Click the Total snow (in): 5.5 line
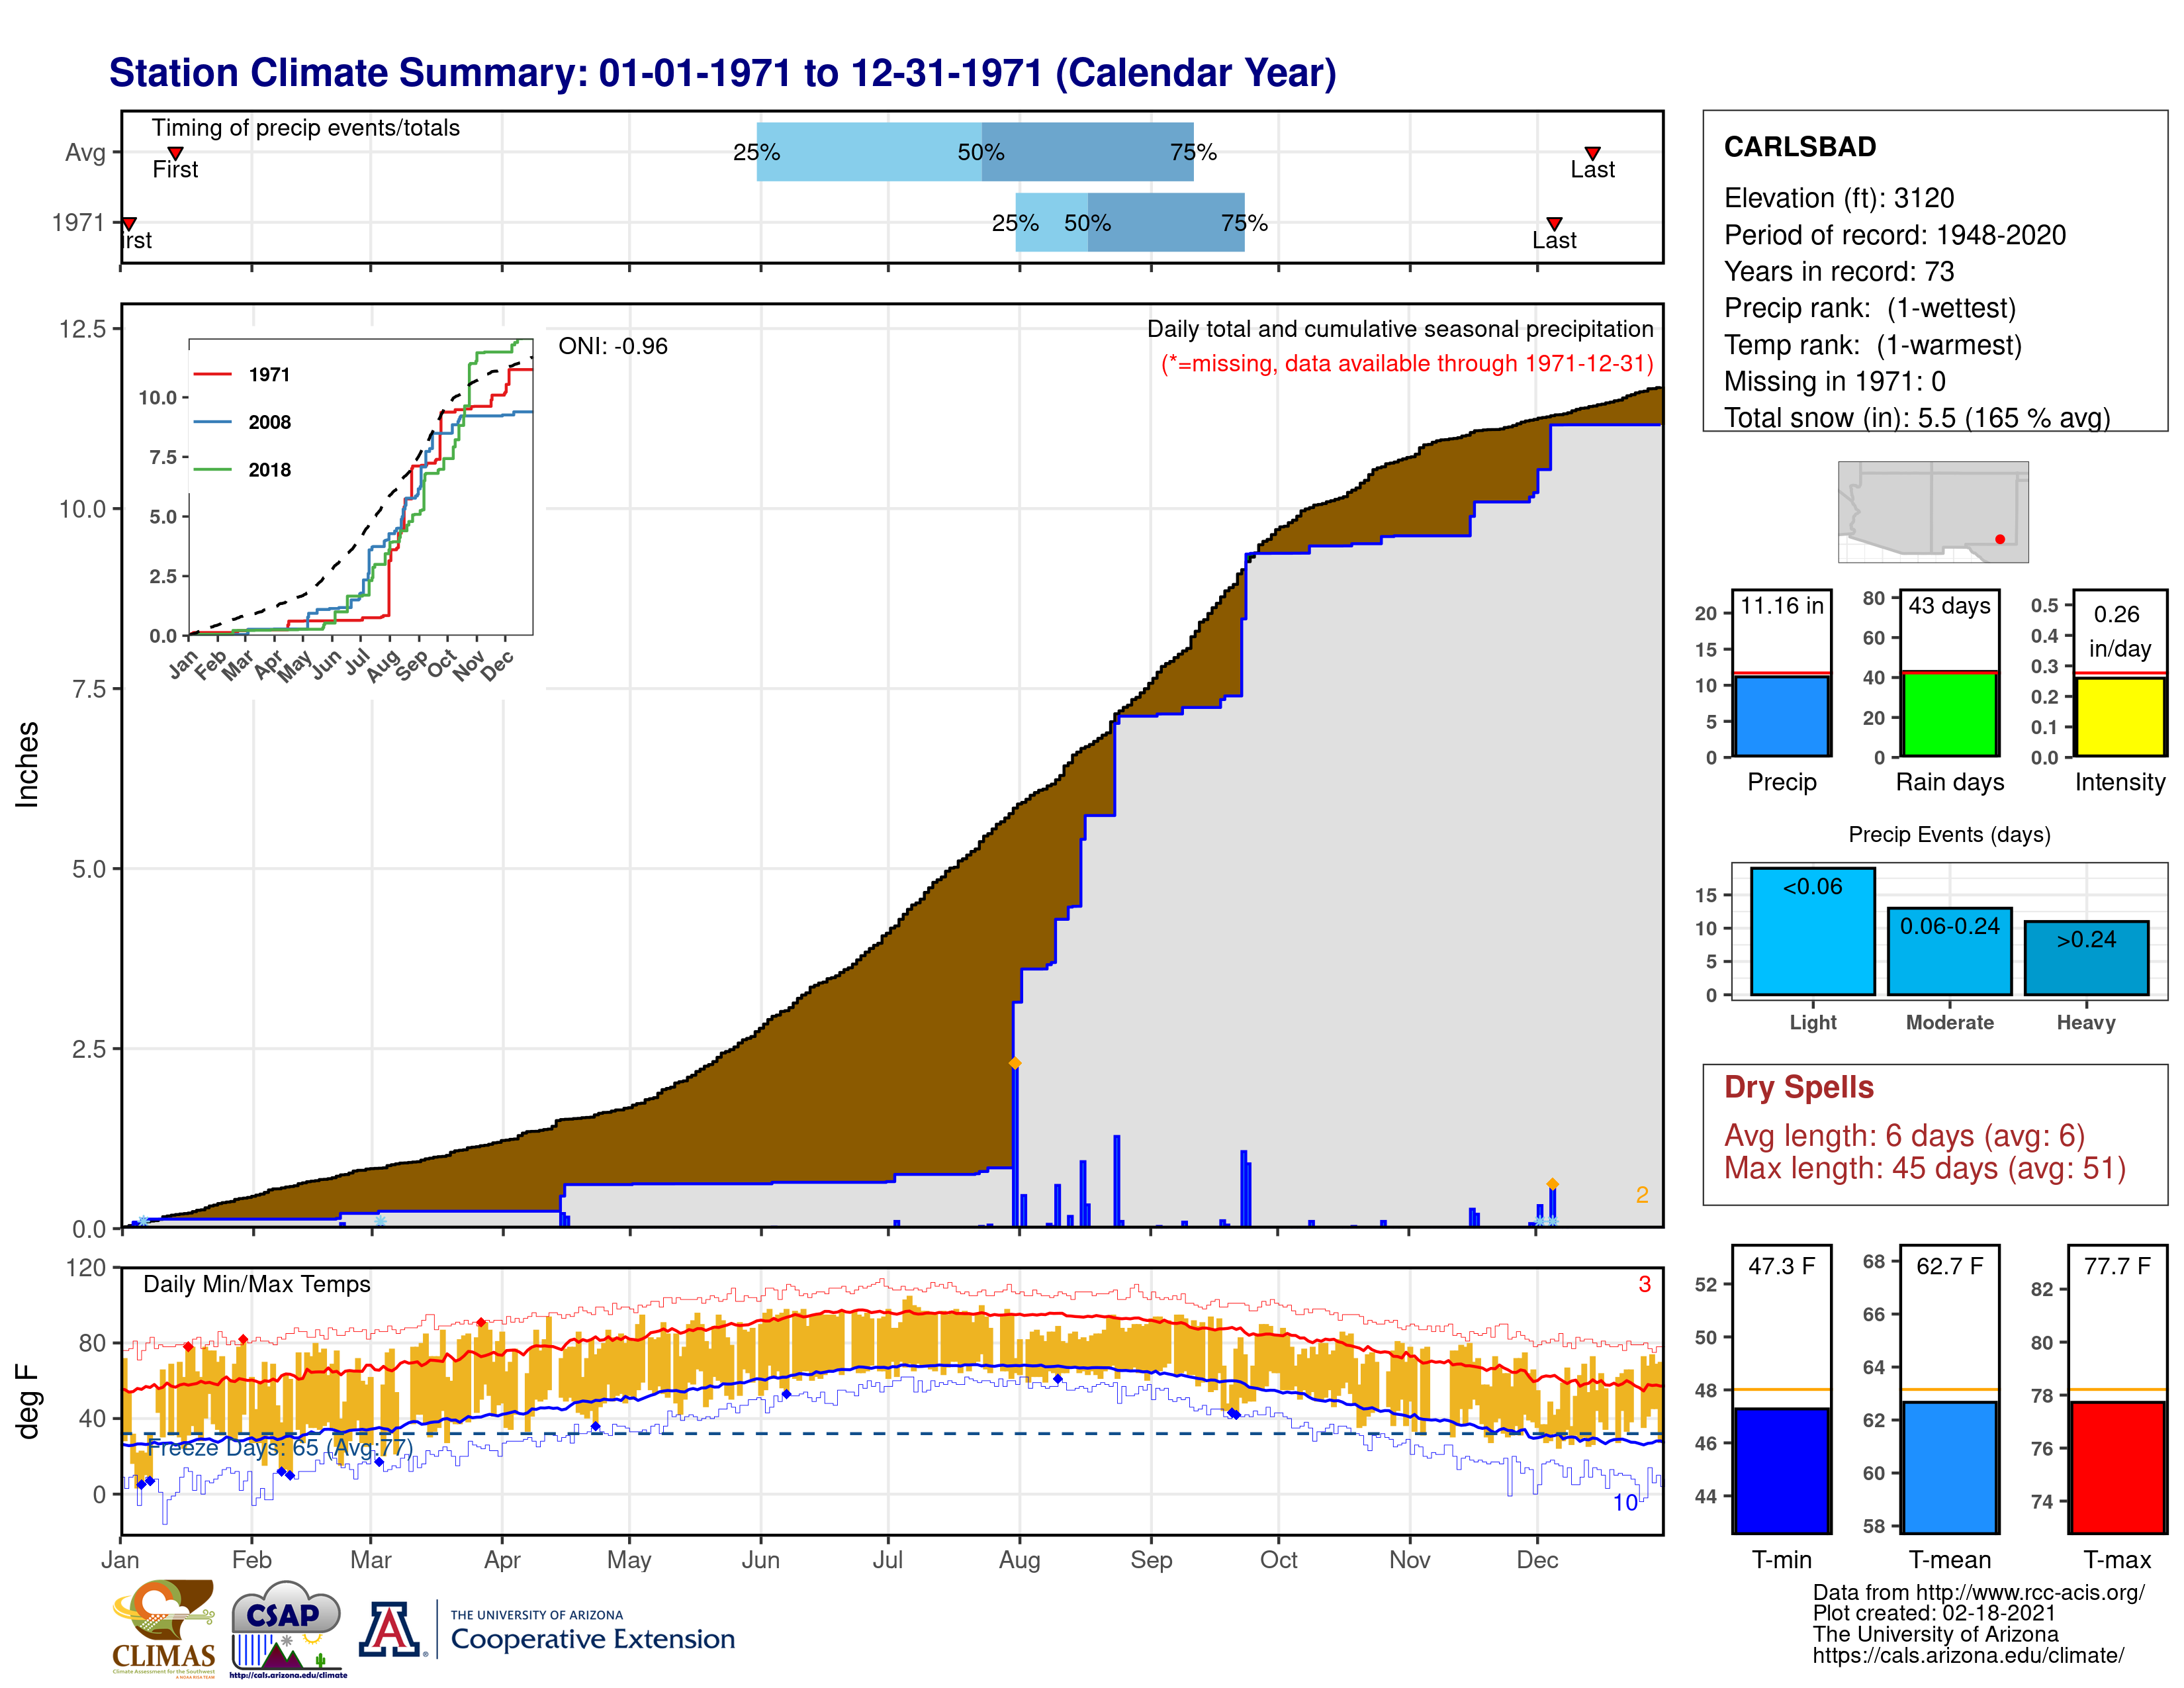This screenshot has width=2184, height=1688. point(1917,417)
